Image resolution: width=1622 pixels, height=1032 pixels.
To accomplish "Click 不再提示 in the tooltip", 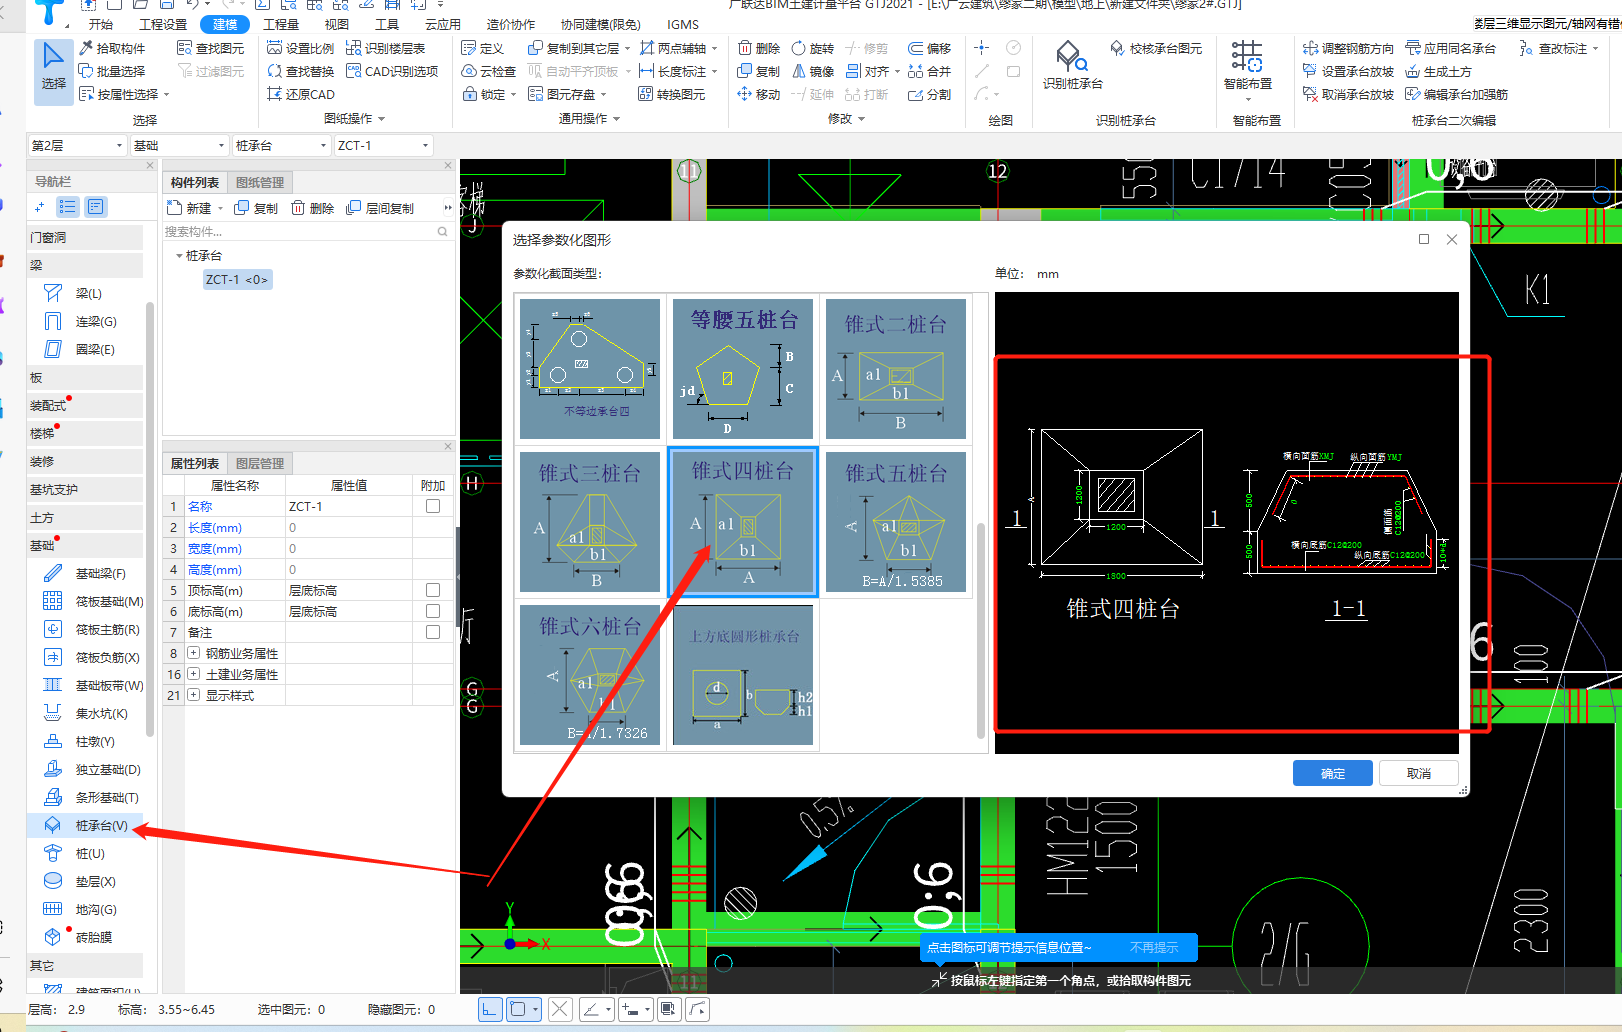I will coord(1154,947).
